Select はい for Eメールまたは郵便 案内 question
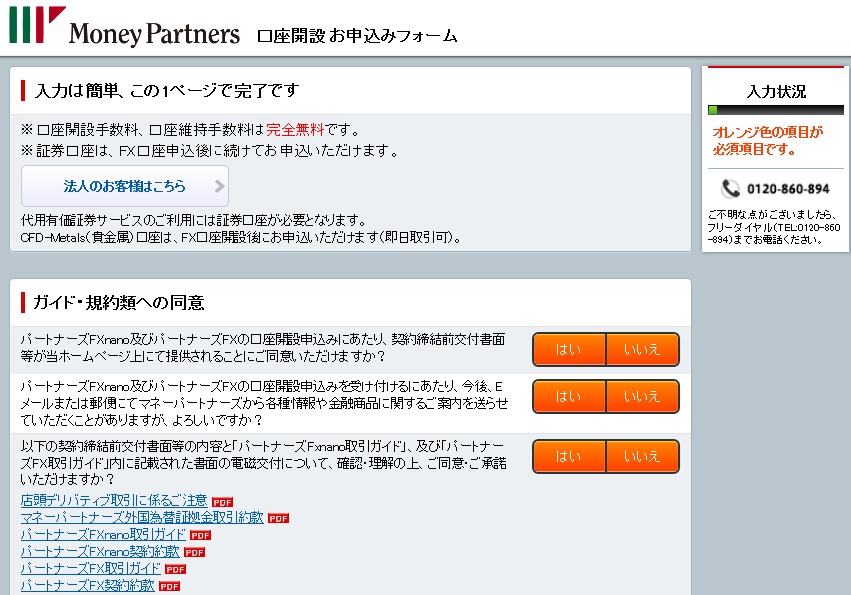851x595 pixels. [569, 396]
